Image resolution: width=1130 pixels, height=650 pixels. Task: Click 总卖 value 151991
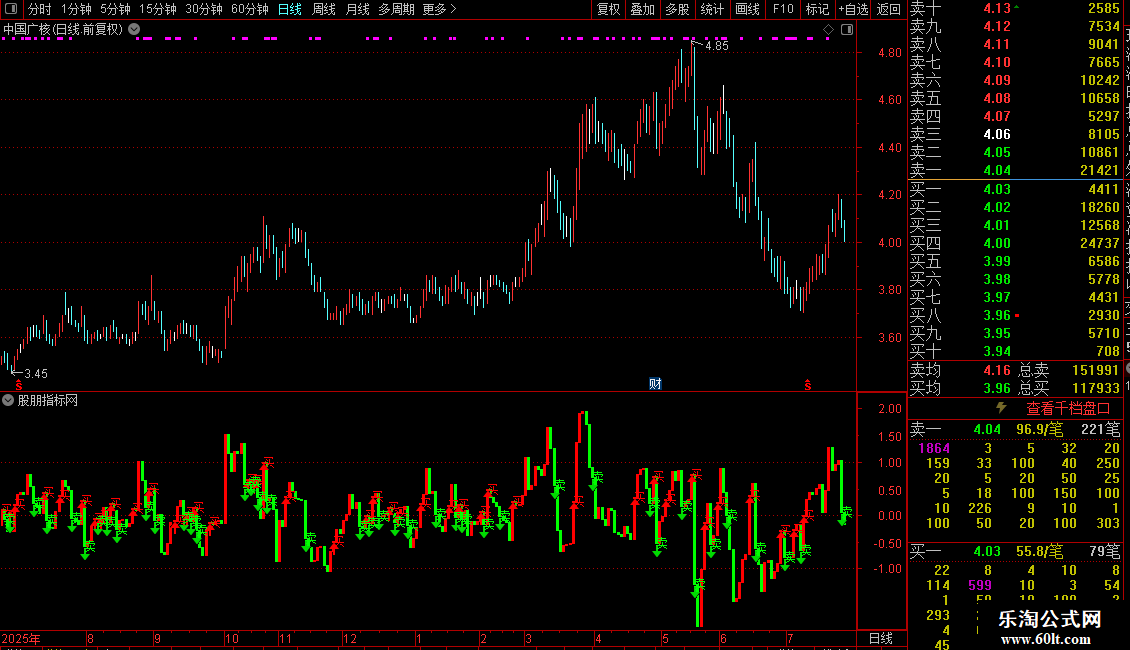tap(1095, 370)
